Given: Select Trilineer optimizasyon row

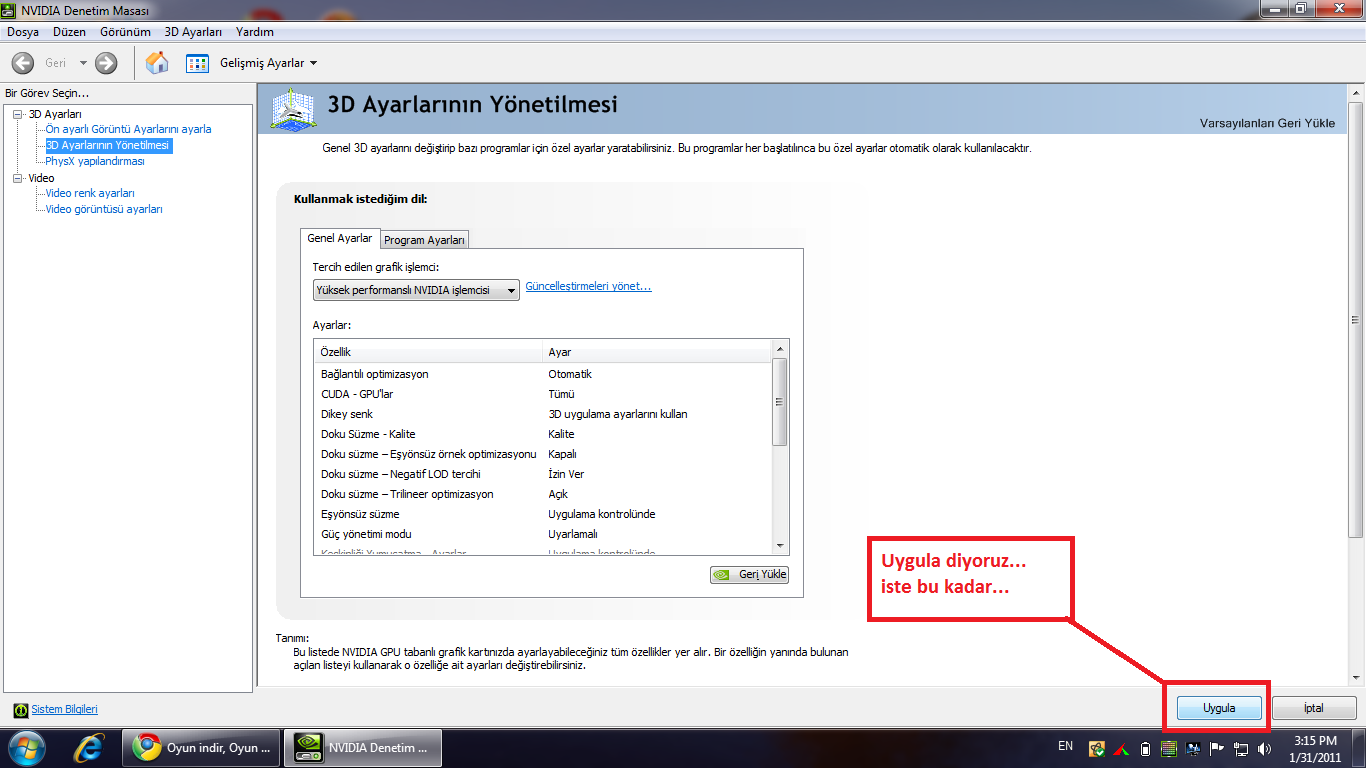Looking at the screenshot, I should pos(543,494).
